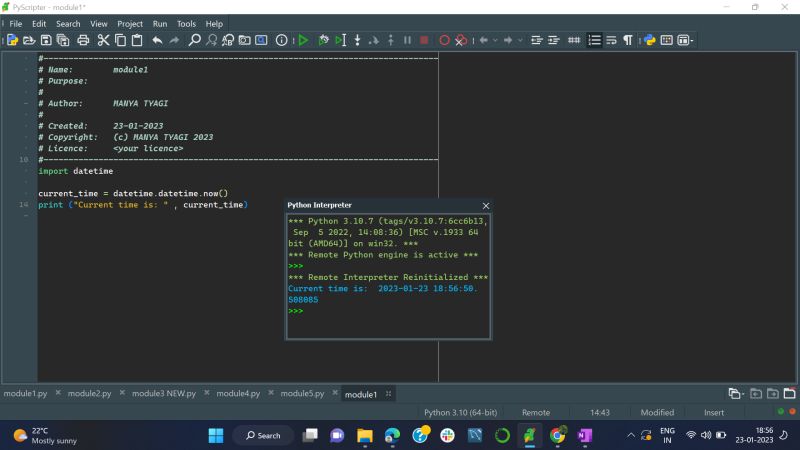The height and width of the screenshot is (450, 800).
Task: Toggle comment with the hash icon
Action: tap(574, 40)
